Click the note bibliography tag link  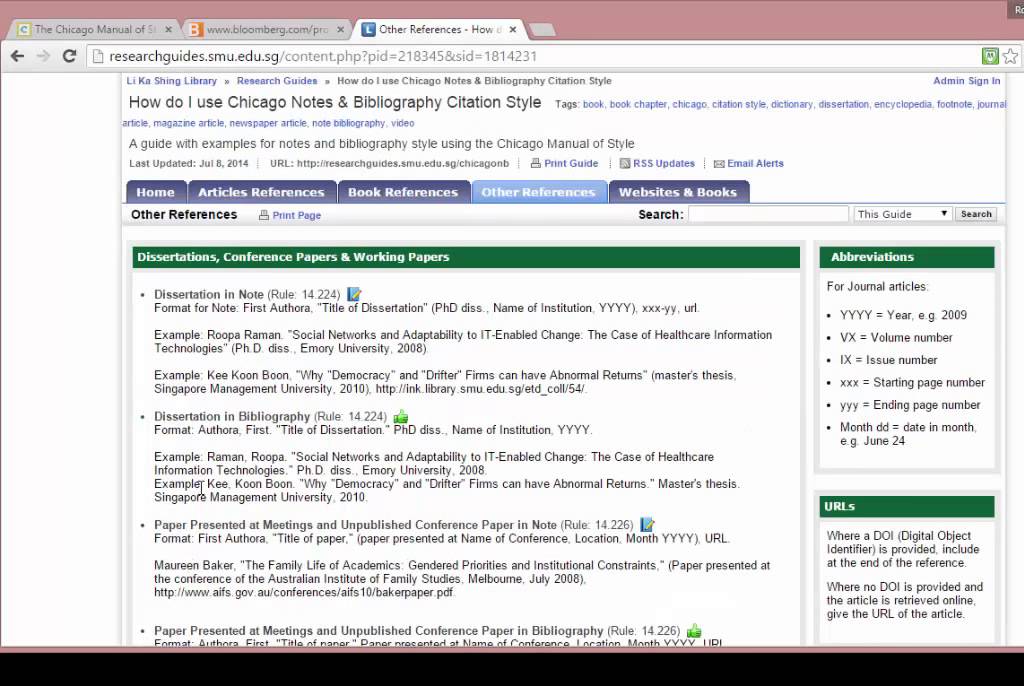[x=349, y=123]
